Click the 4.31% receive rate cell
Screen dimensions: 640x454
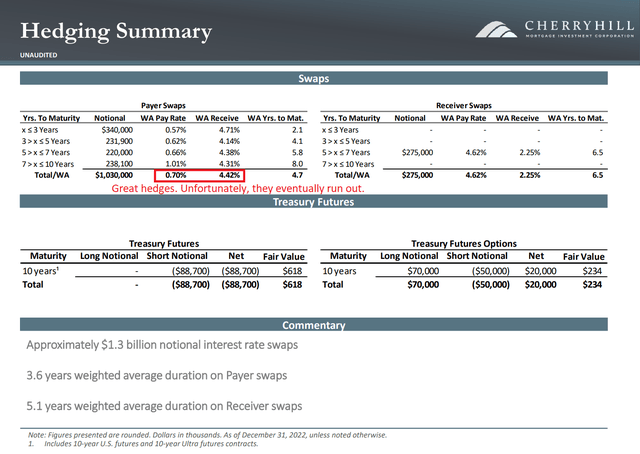click(229, 164)
